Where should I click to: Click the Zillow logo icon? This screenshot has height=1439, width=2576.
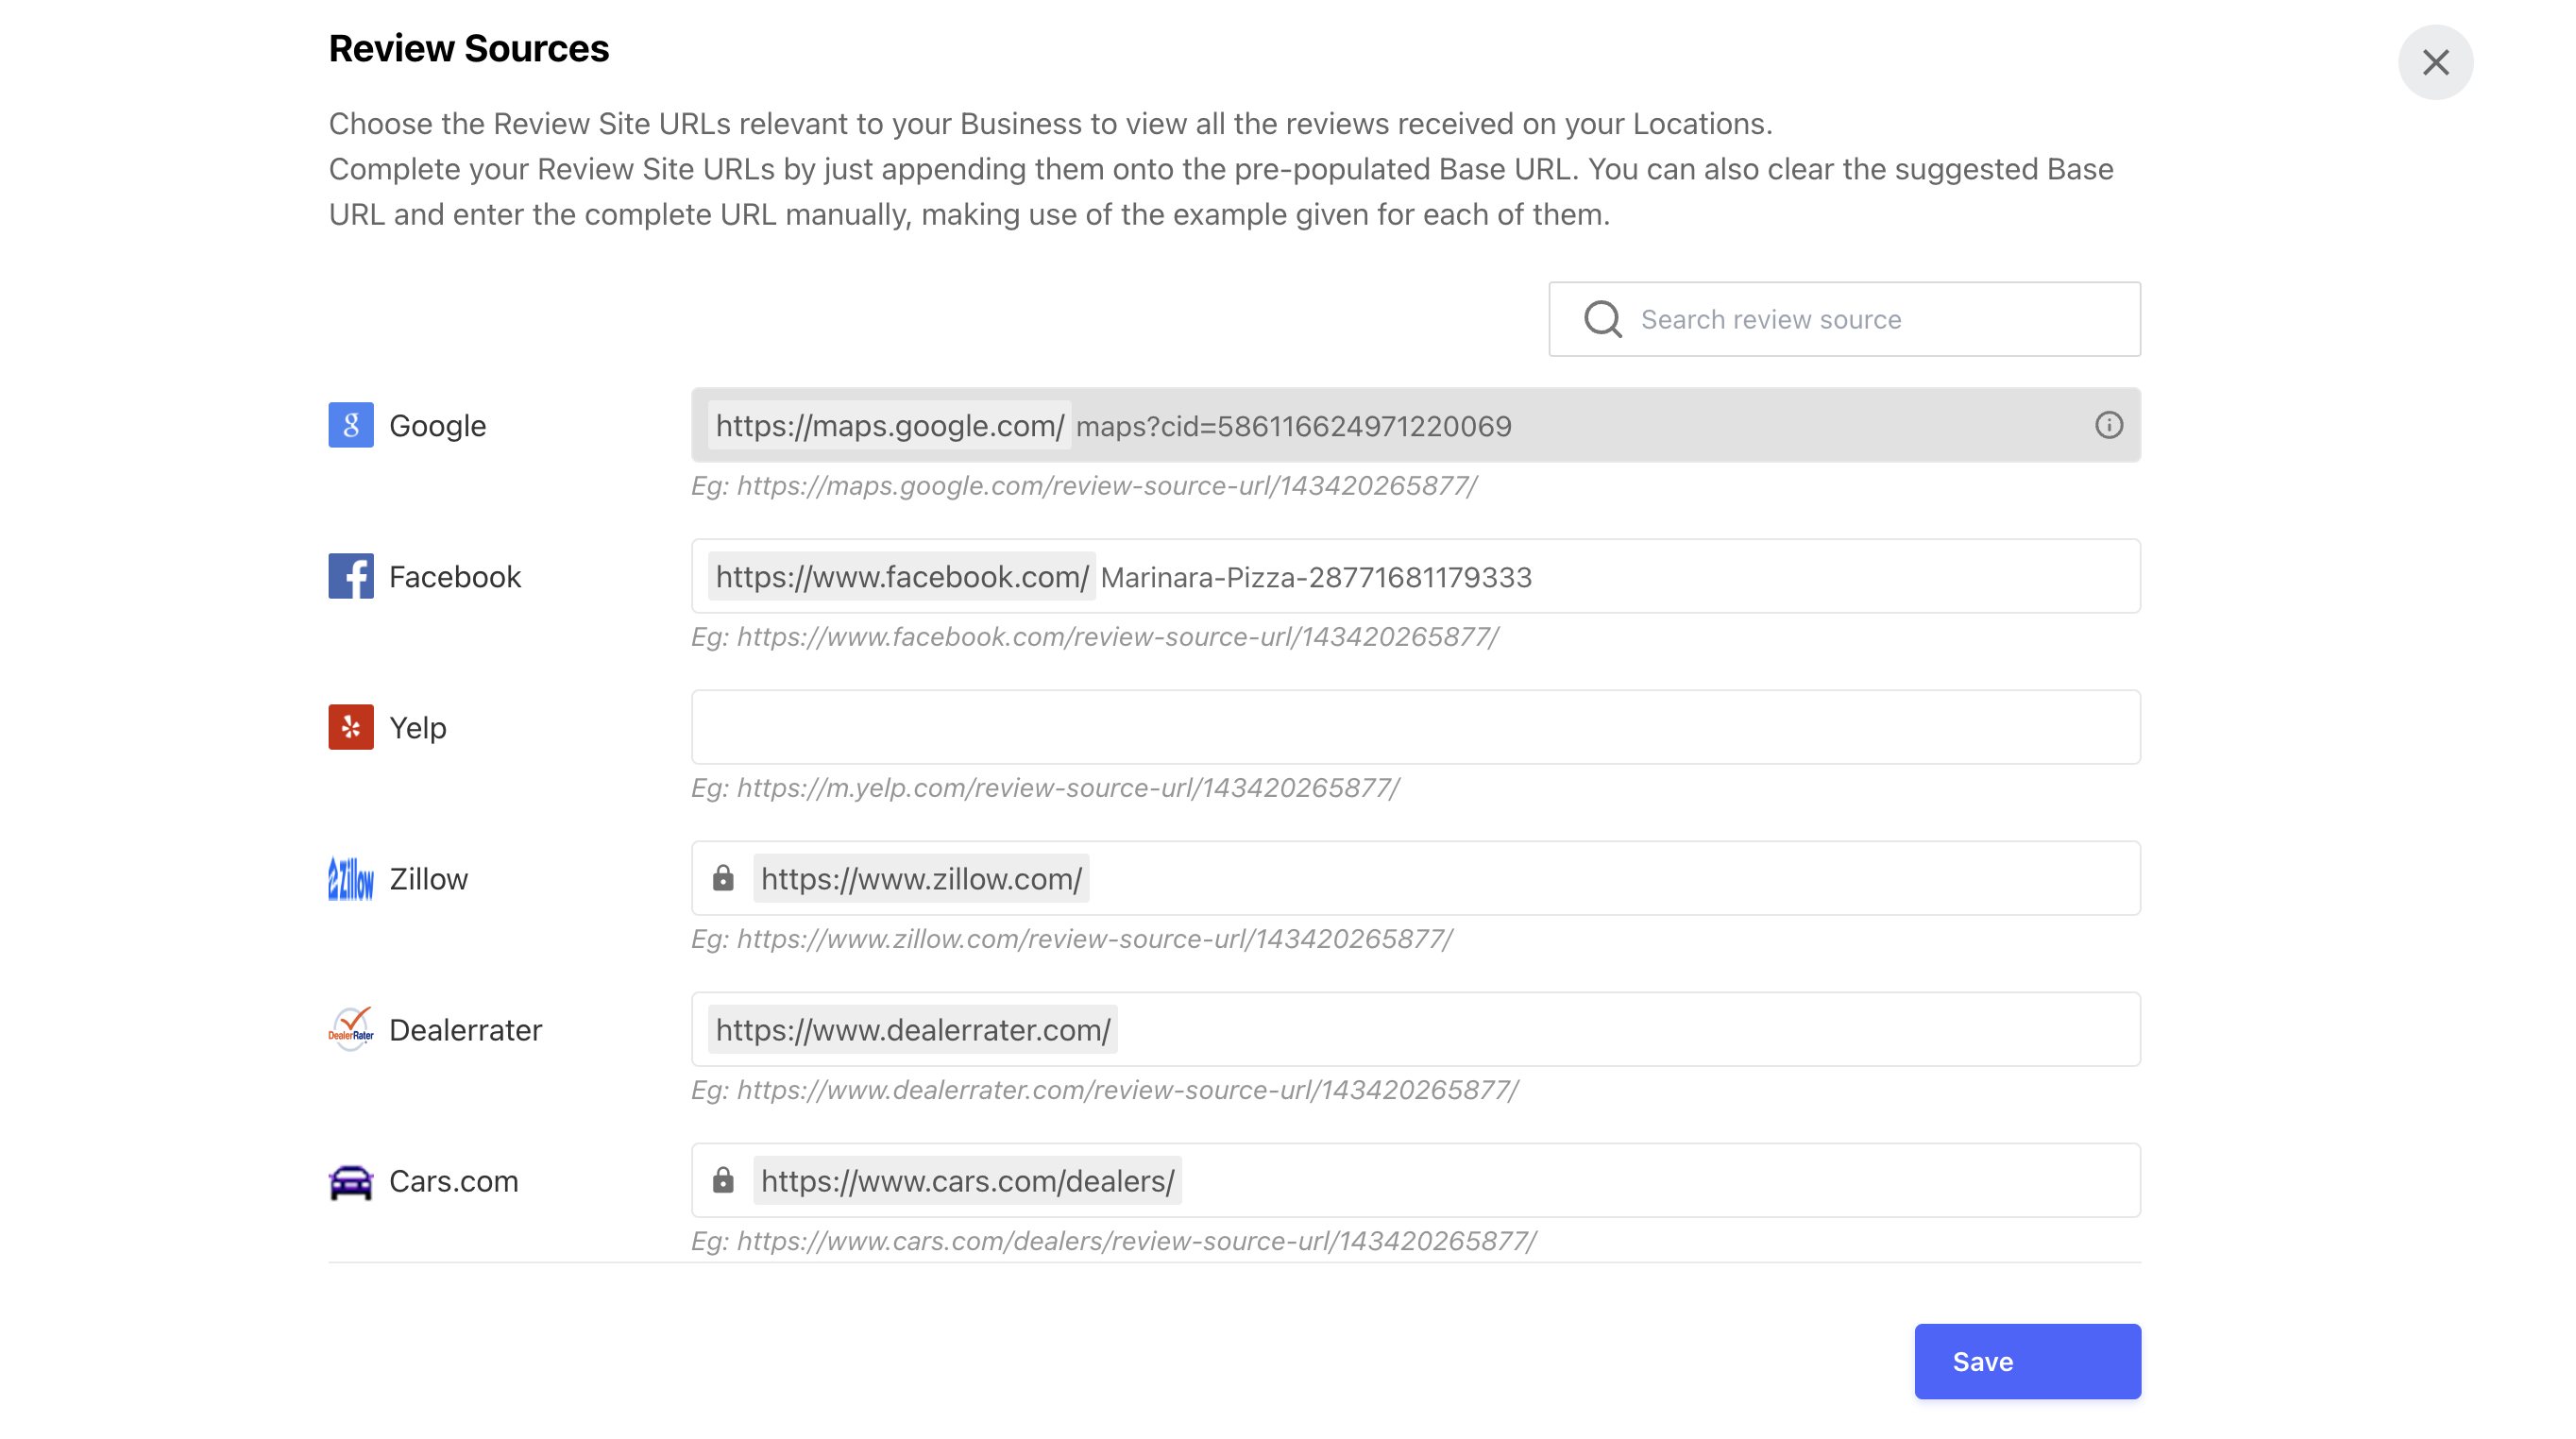point(351,878)
